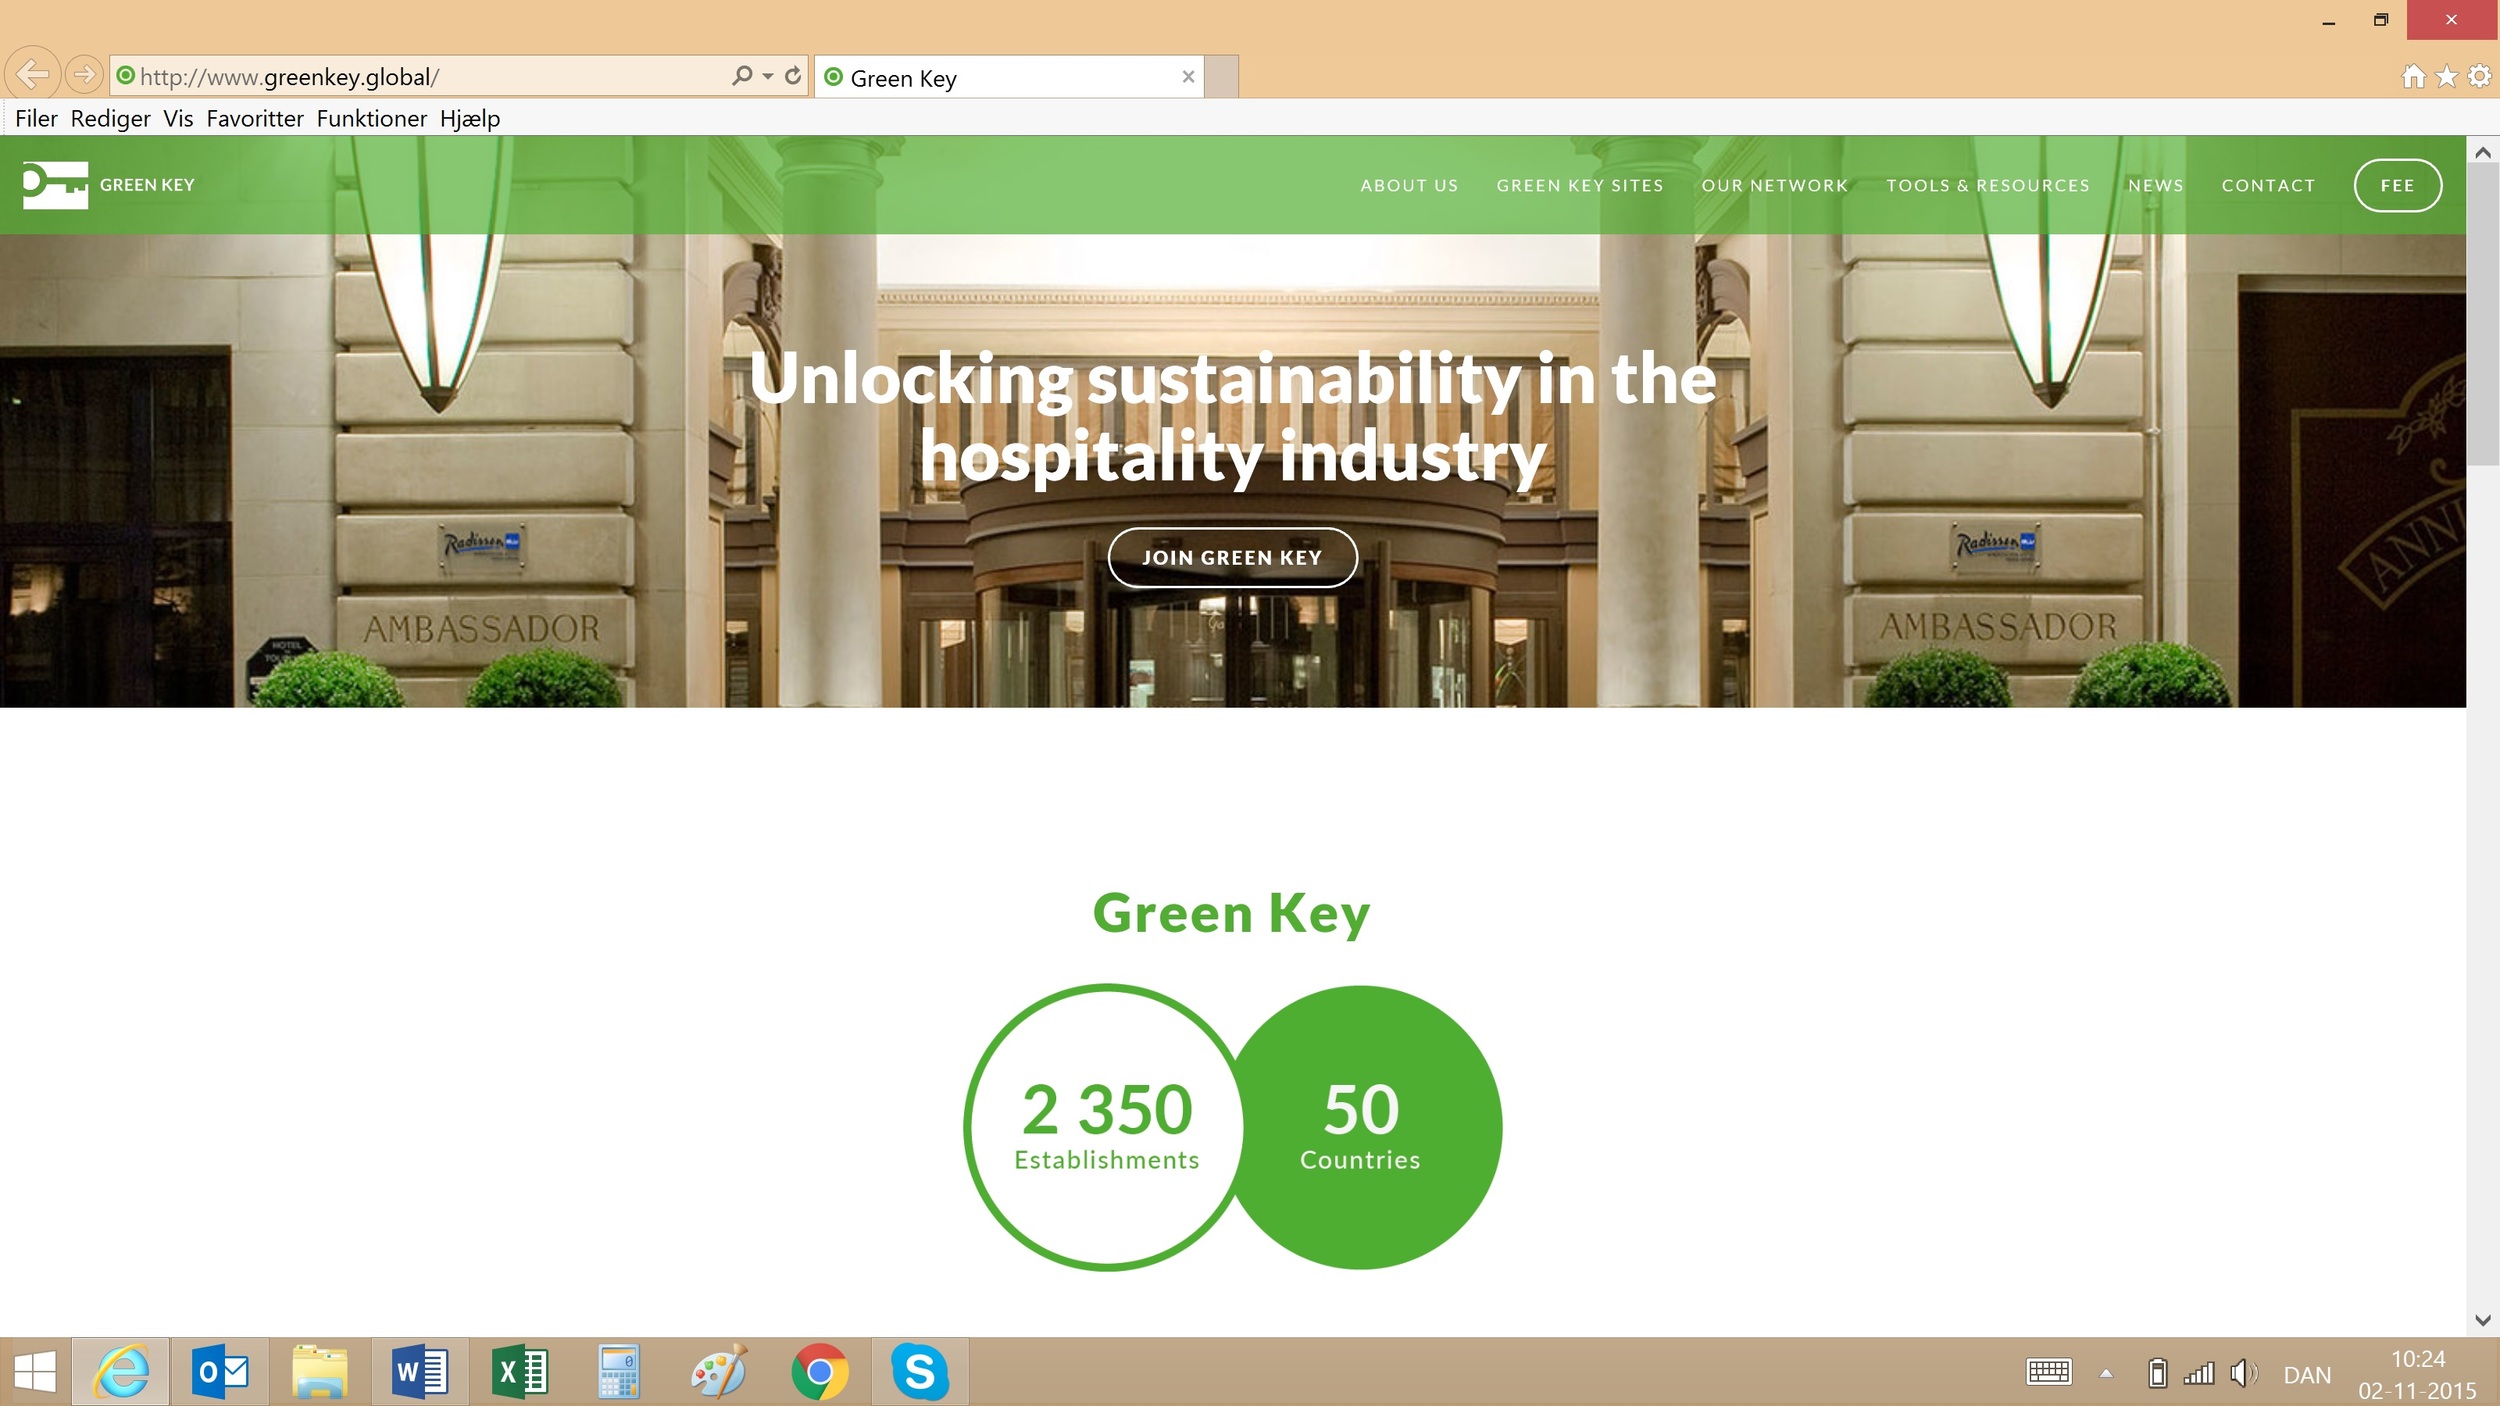The width and height of the screenshot is (2500, 1406).
Task: Close the Green Key browser tab
Action: [1188, 77]
